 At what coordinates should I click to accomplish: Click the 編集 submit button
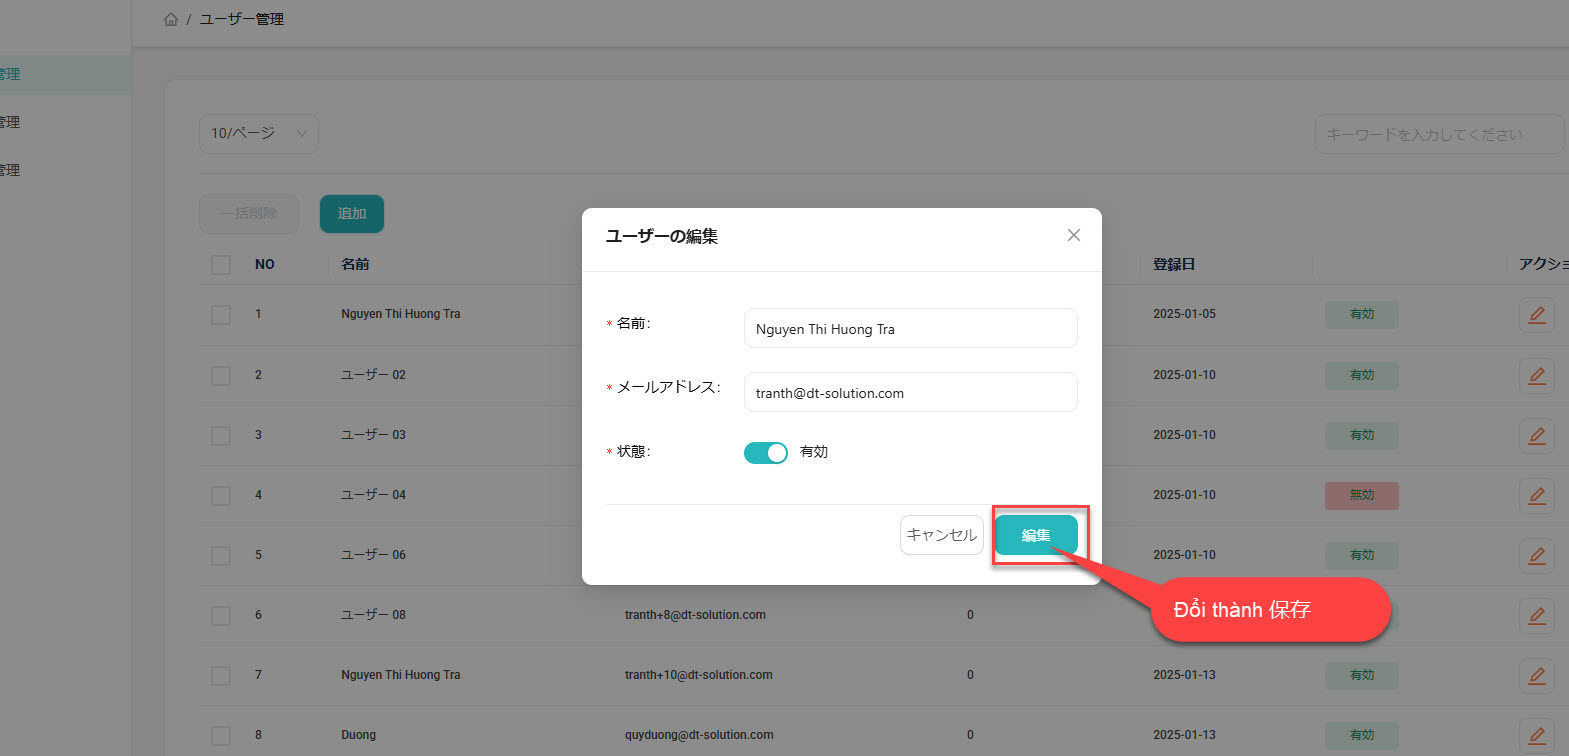point(1035,535)
